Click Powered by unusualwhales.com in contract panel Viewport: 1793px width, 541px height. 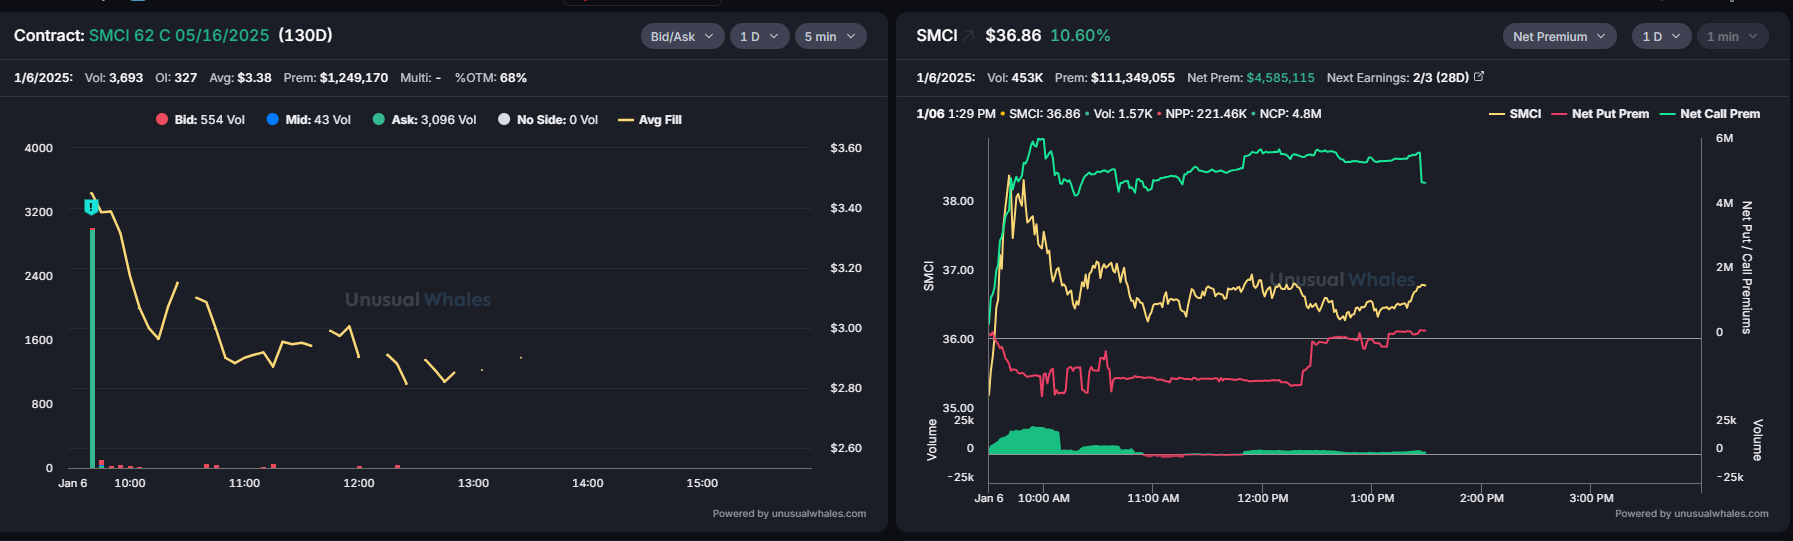[789, 514]
